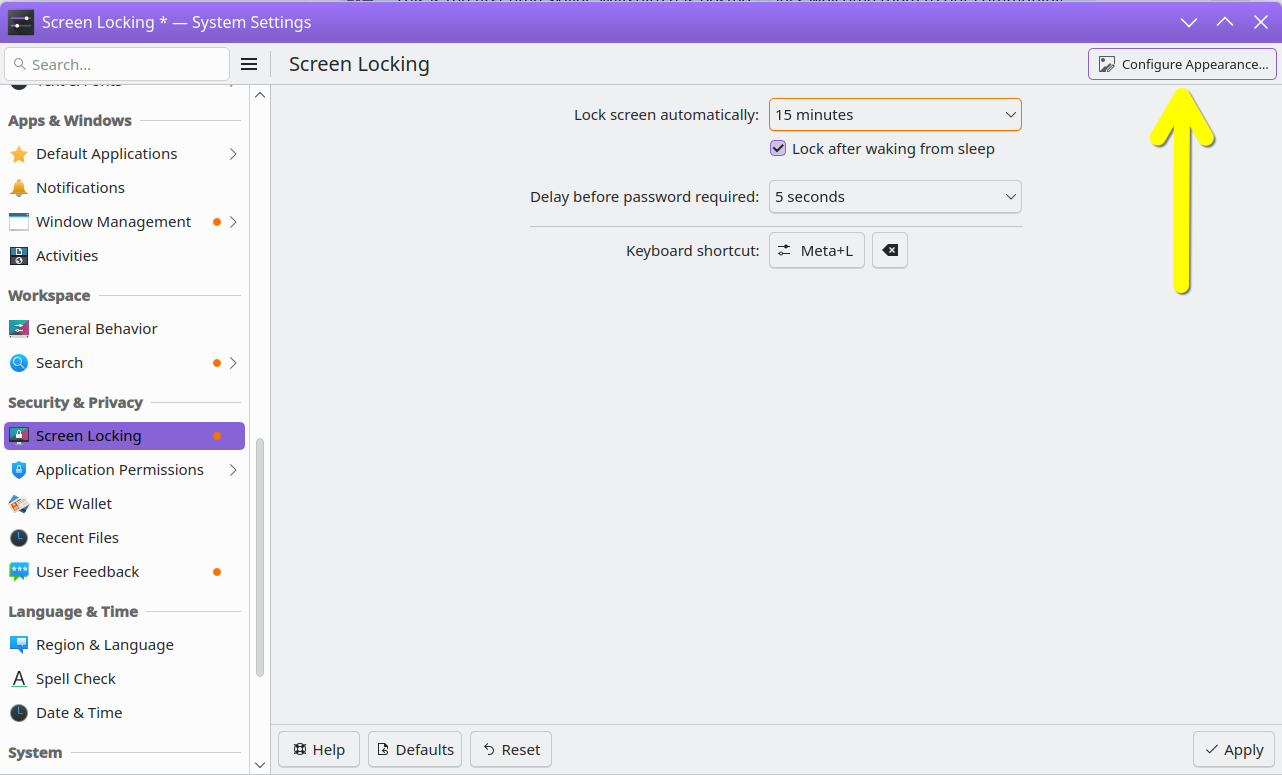Click the sidebar vertical scrollbar handle
The height and width of the screenshot is (775, 1282).
click(x=260, y=557)
